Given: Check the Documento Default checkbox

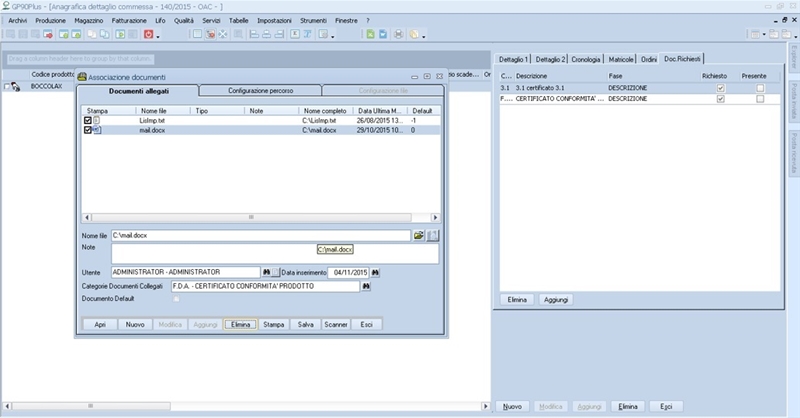Looking at the screenshot, I should pyautogui.click(x=176, y=299).
